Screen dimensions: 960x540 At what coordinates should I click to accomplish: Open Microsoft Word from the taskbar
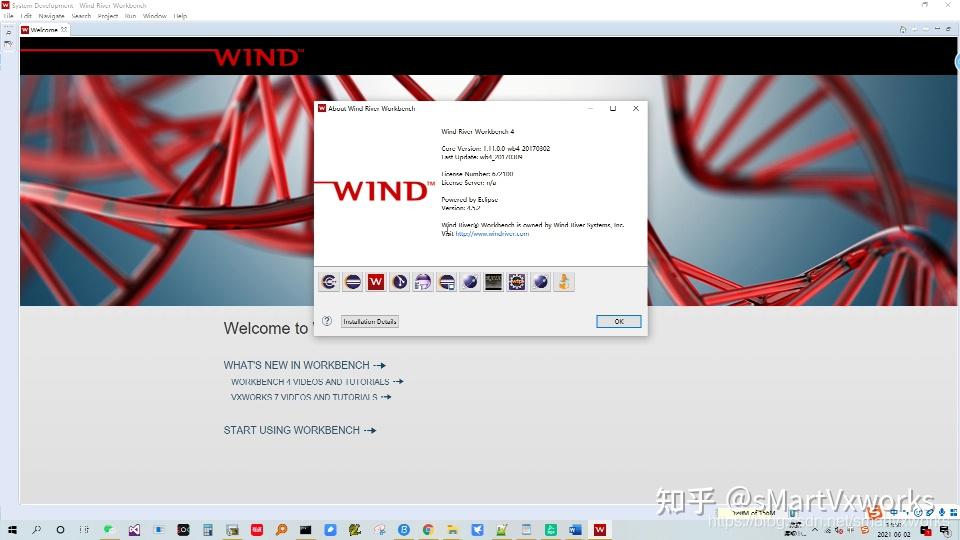(575, 530)
